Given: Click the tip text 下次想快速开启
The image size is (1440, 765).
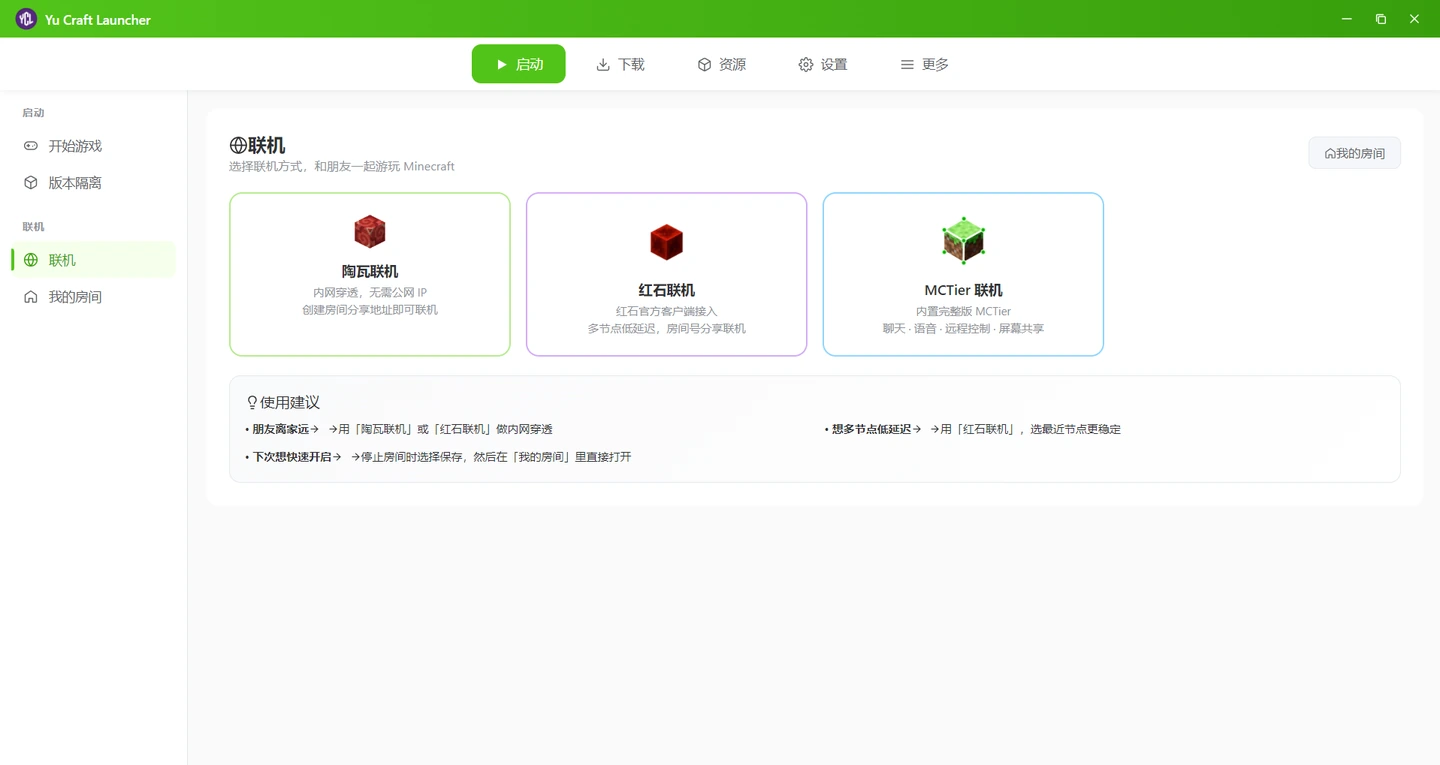Looking at the screenshot, I should click(291, 457).
